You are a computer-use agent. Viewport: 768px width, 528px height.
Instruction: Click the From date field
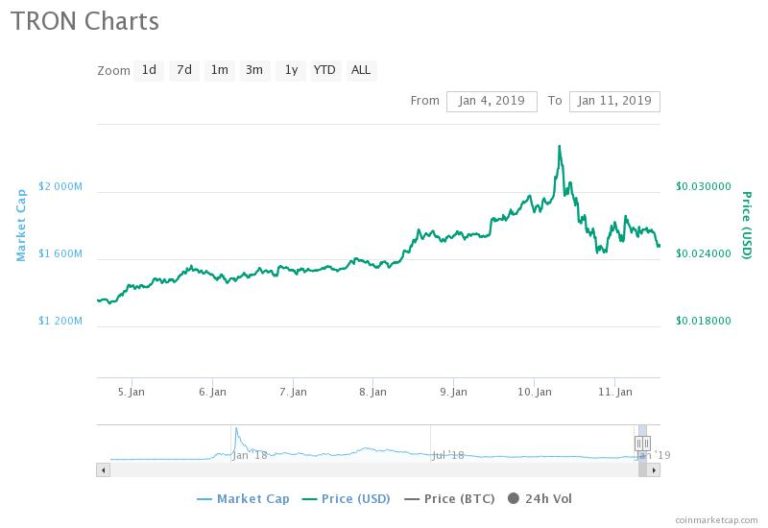tap(492, 101)
